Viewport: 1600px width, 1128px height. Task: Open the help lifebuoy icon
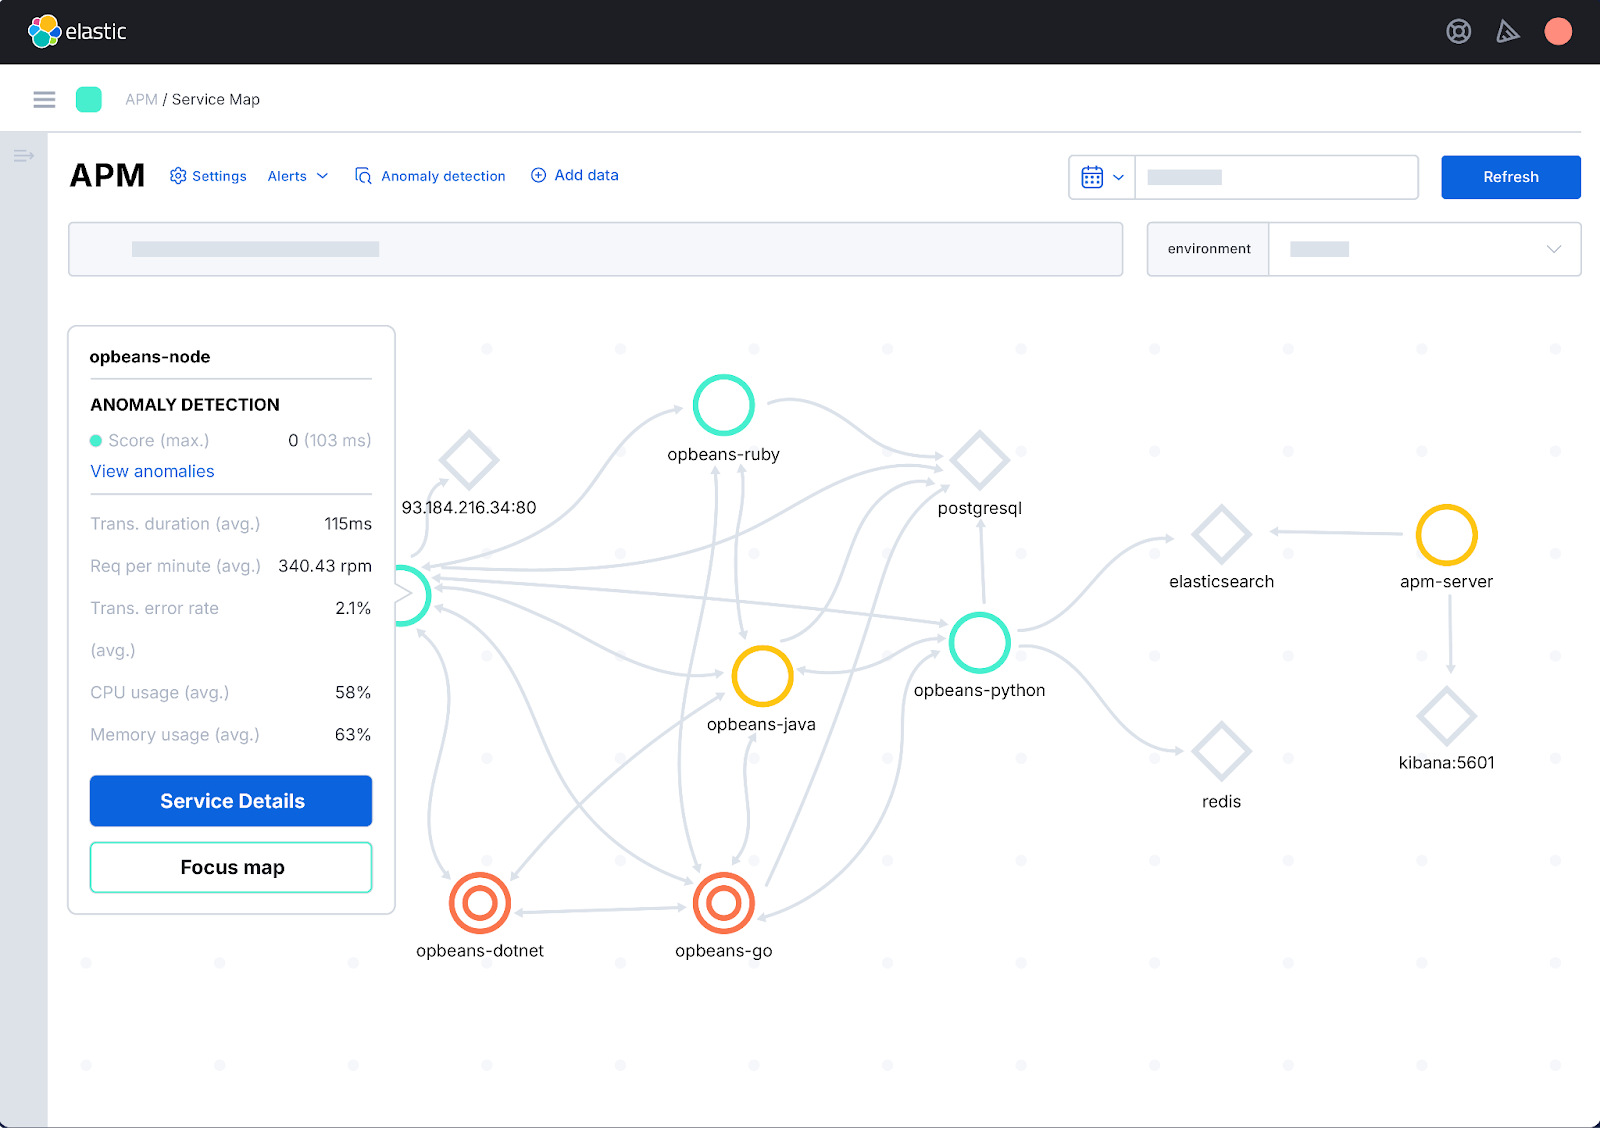1458,32
